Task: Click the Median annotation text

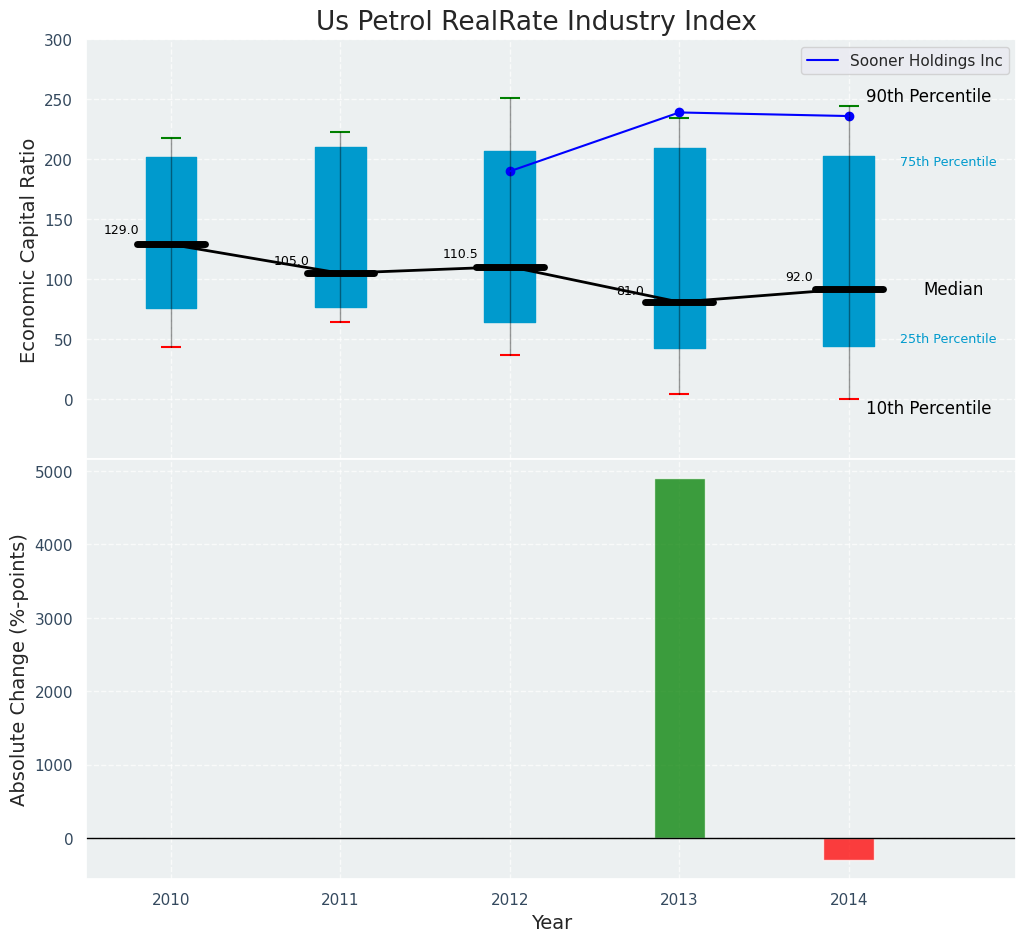Action: tap(953, 289)
